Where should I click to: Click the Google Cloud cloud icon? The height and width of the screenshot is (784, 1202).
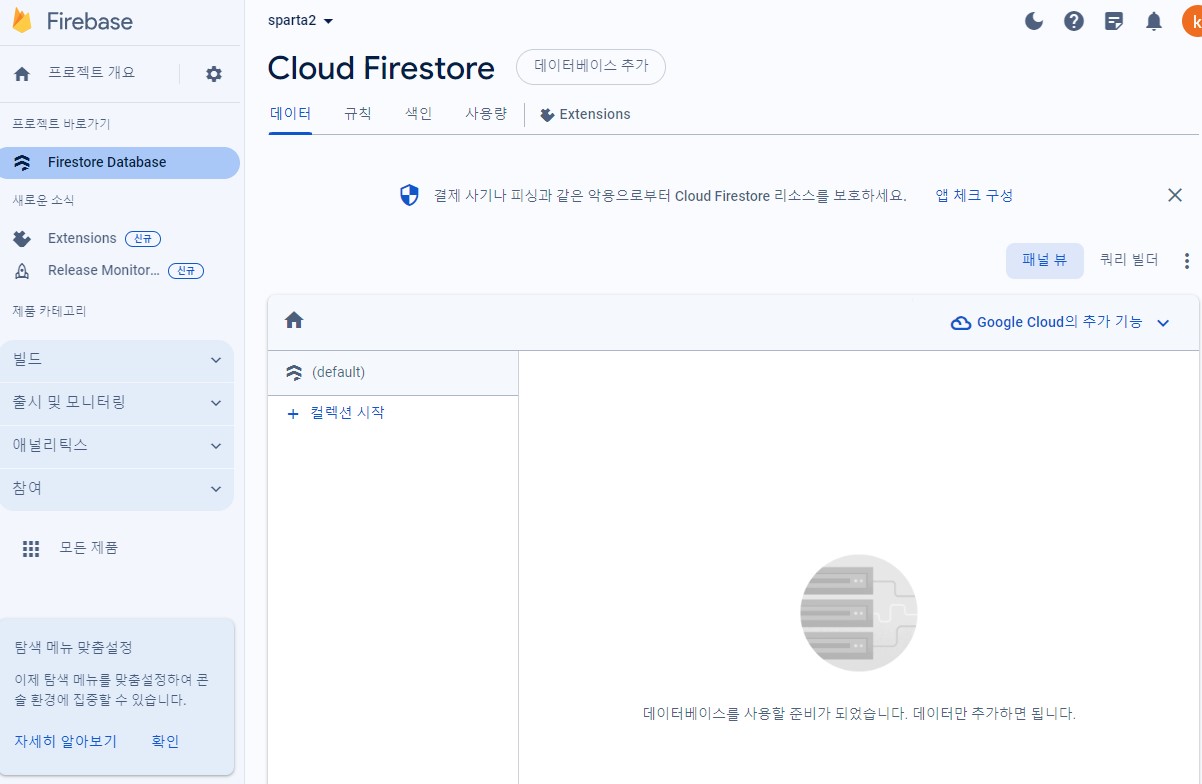coord(961,323)
